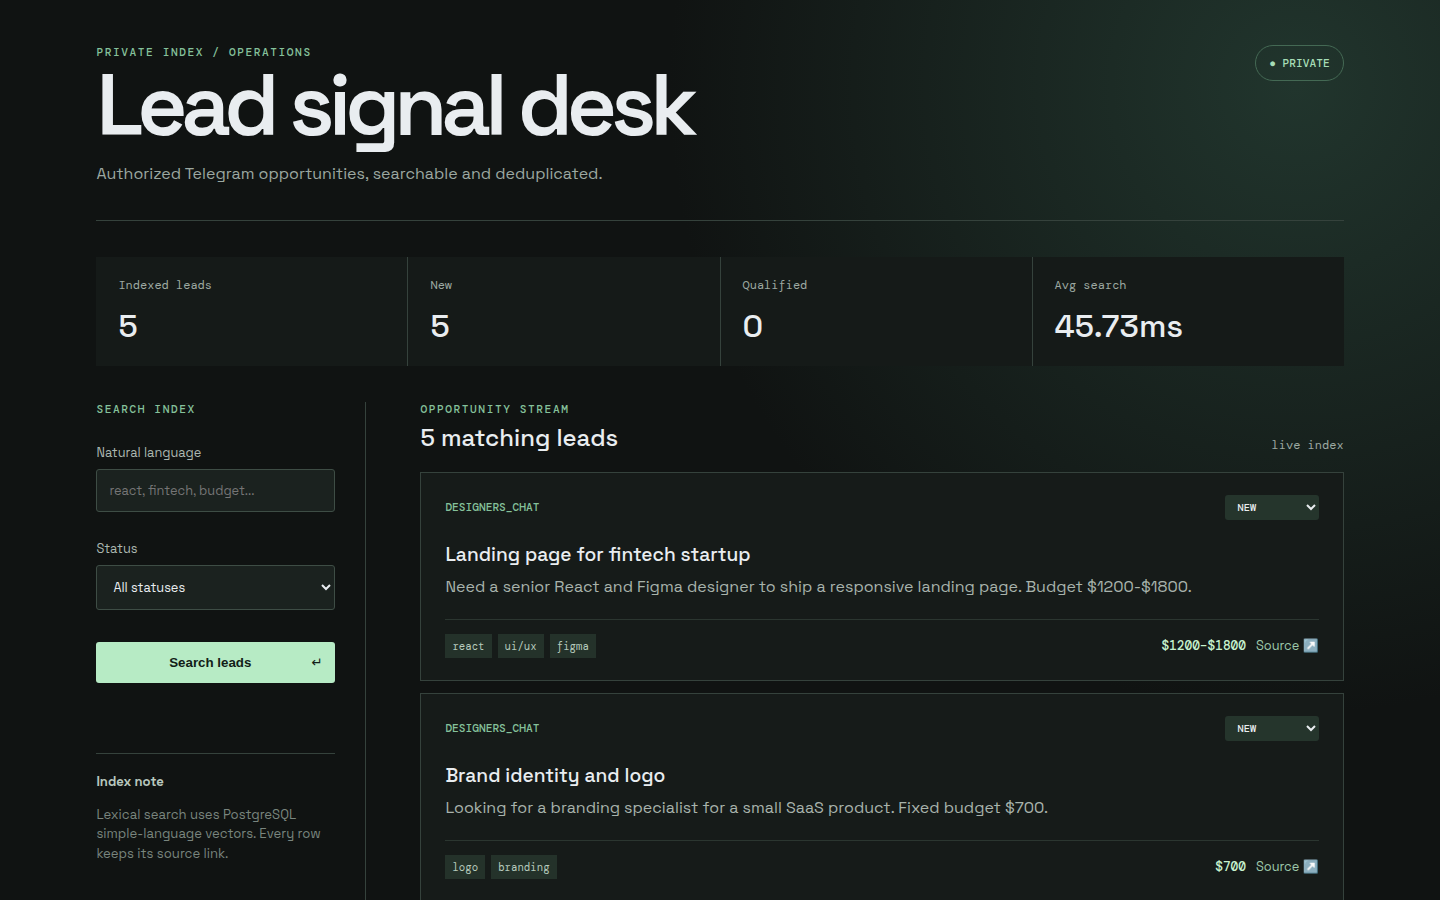Click the $700 budget value
Image resolution: width=1440 pixels, height=900 pixels.
1230,866
